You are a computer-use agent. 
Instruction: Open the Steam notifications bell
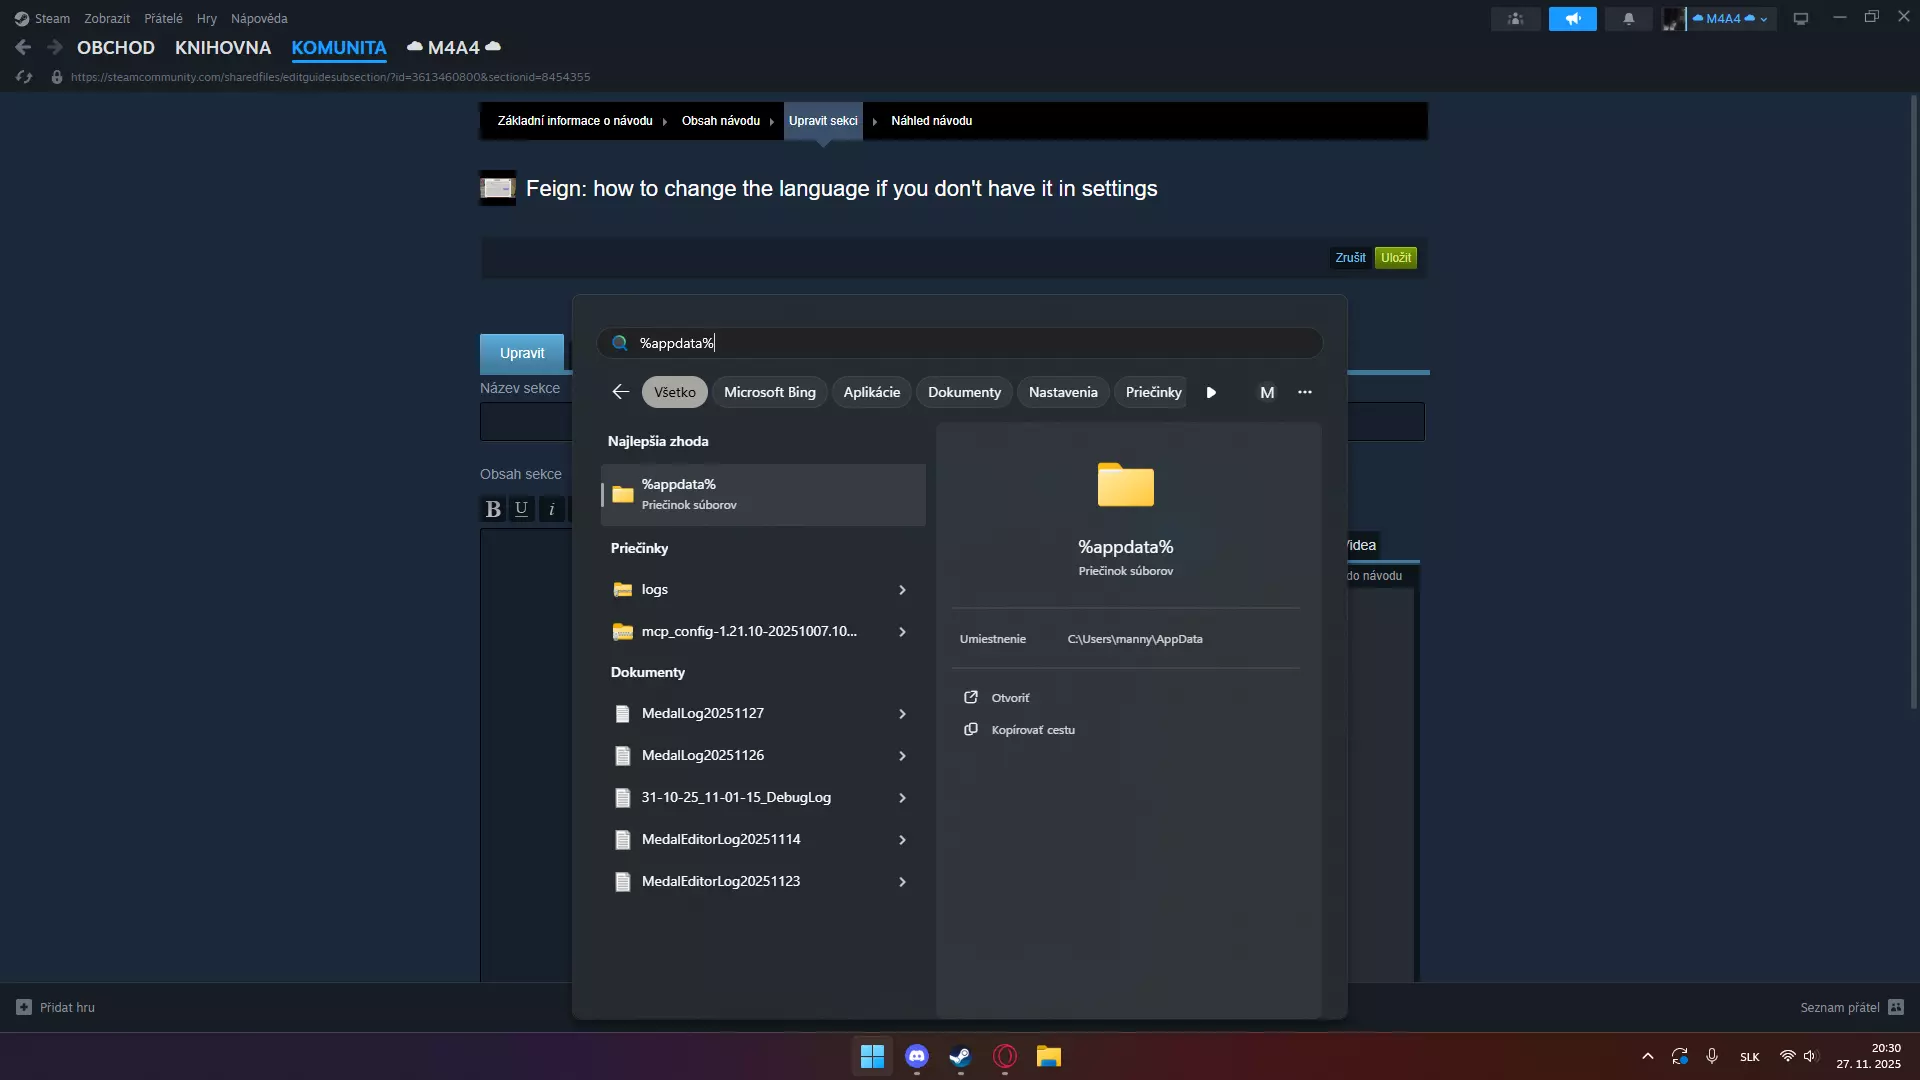(x=1628, y=19)
